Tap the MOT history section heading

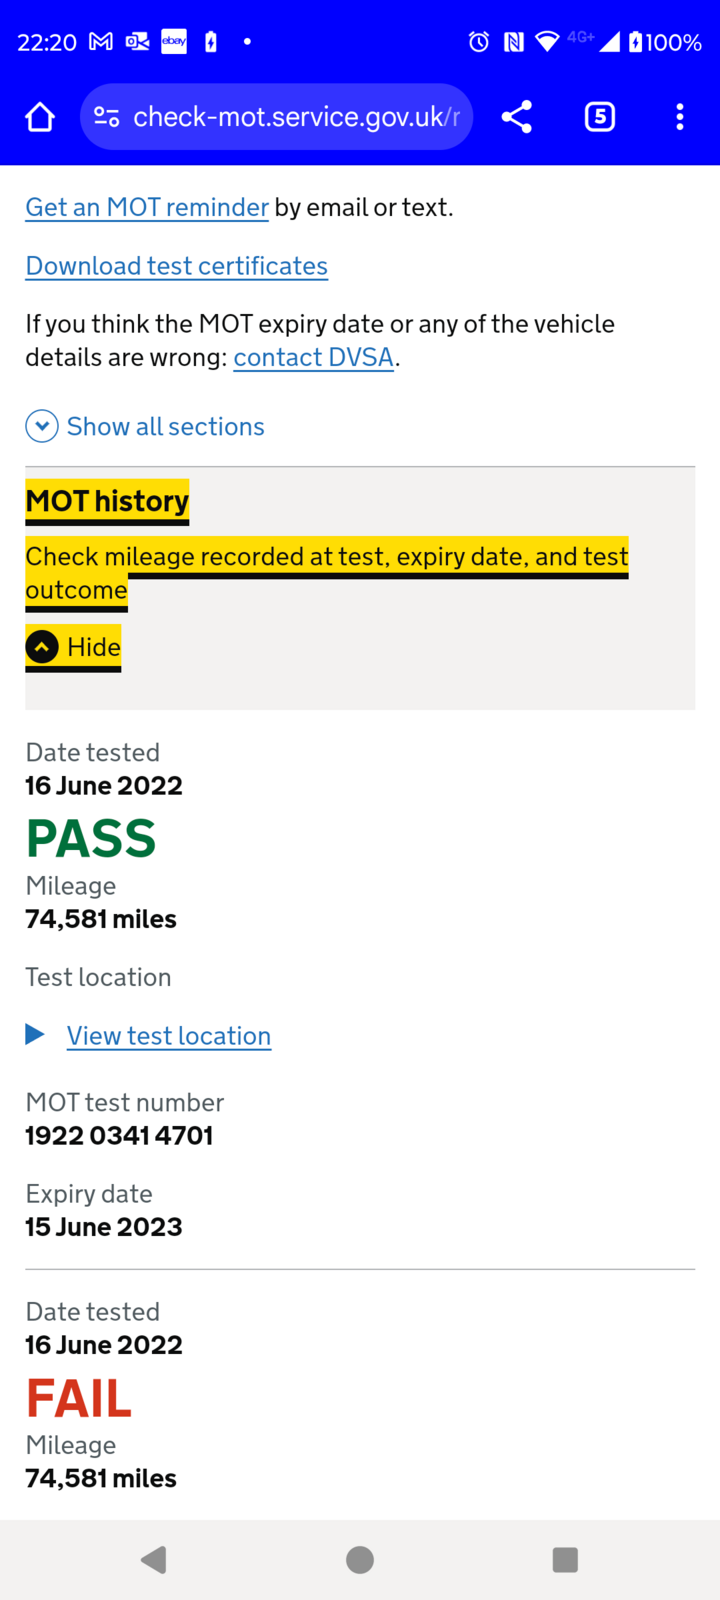(107, 501)
